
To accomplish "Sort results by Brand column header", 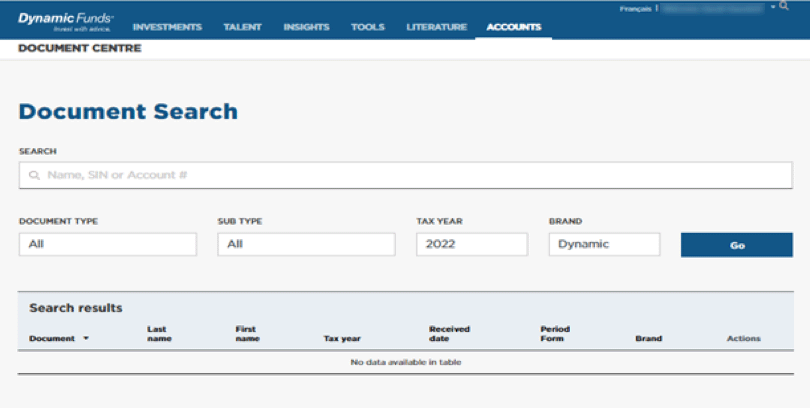I will click(x=649, y=339).
